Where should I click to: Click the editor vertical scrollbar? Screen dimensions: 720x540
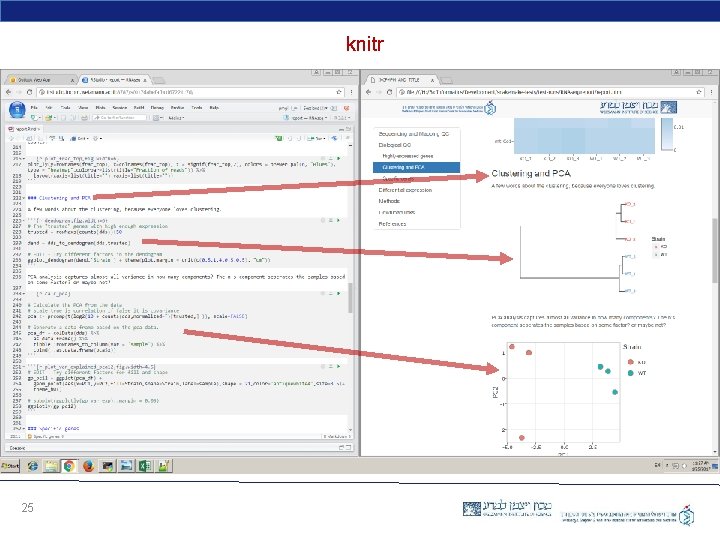click(x=350, y=298)
